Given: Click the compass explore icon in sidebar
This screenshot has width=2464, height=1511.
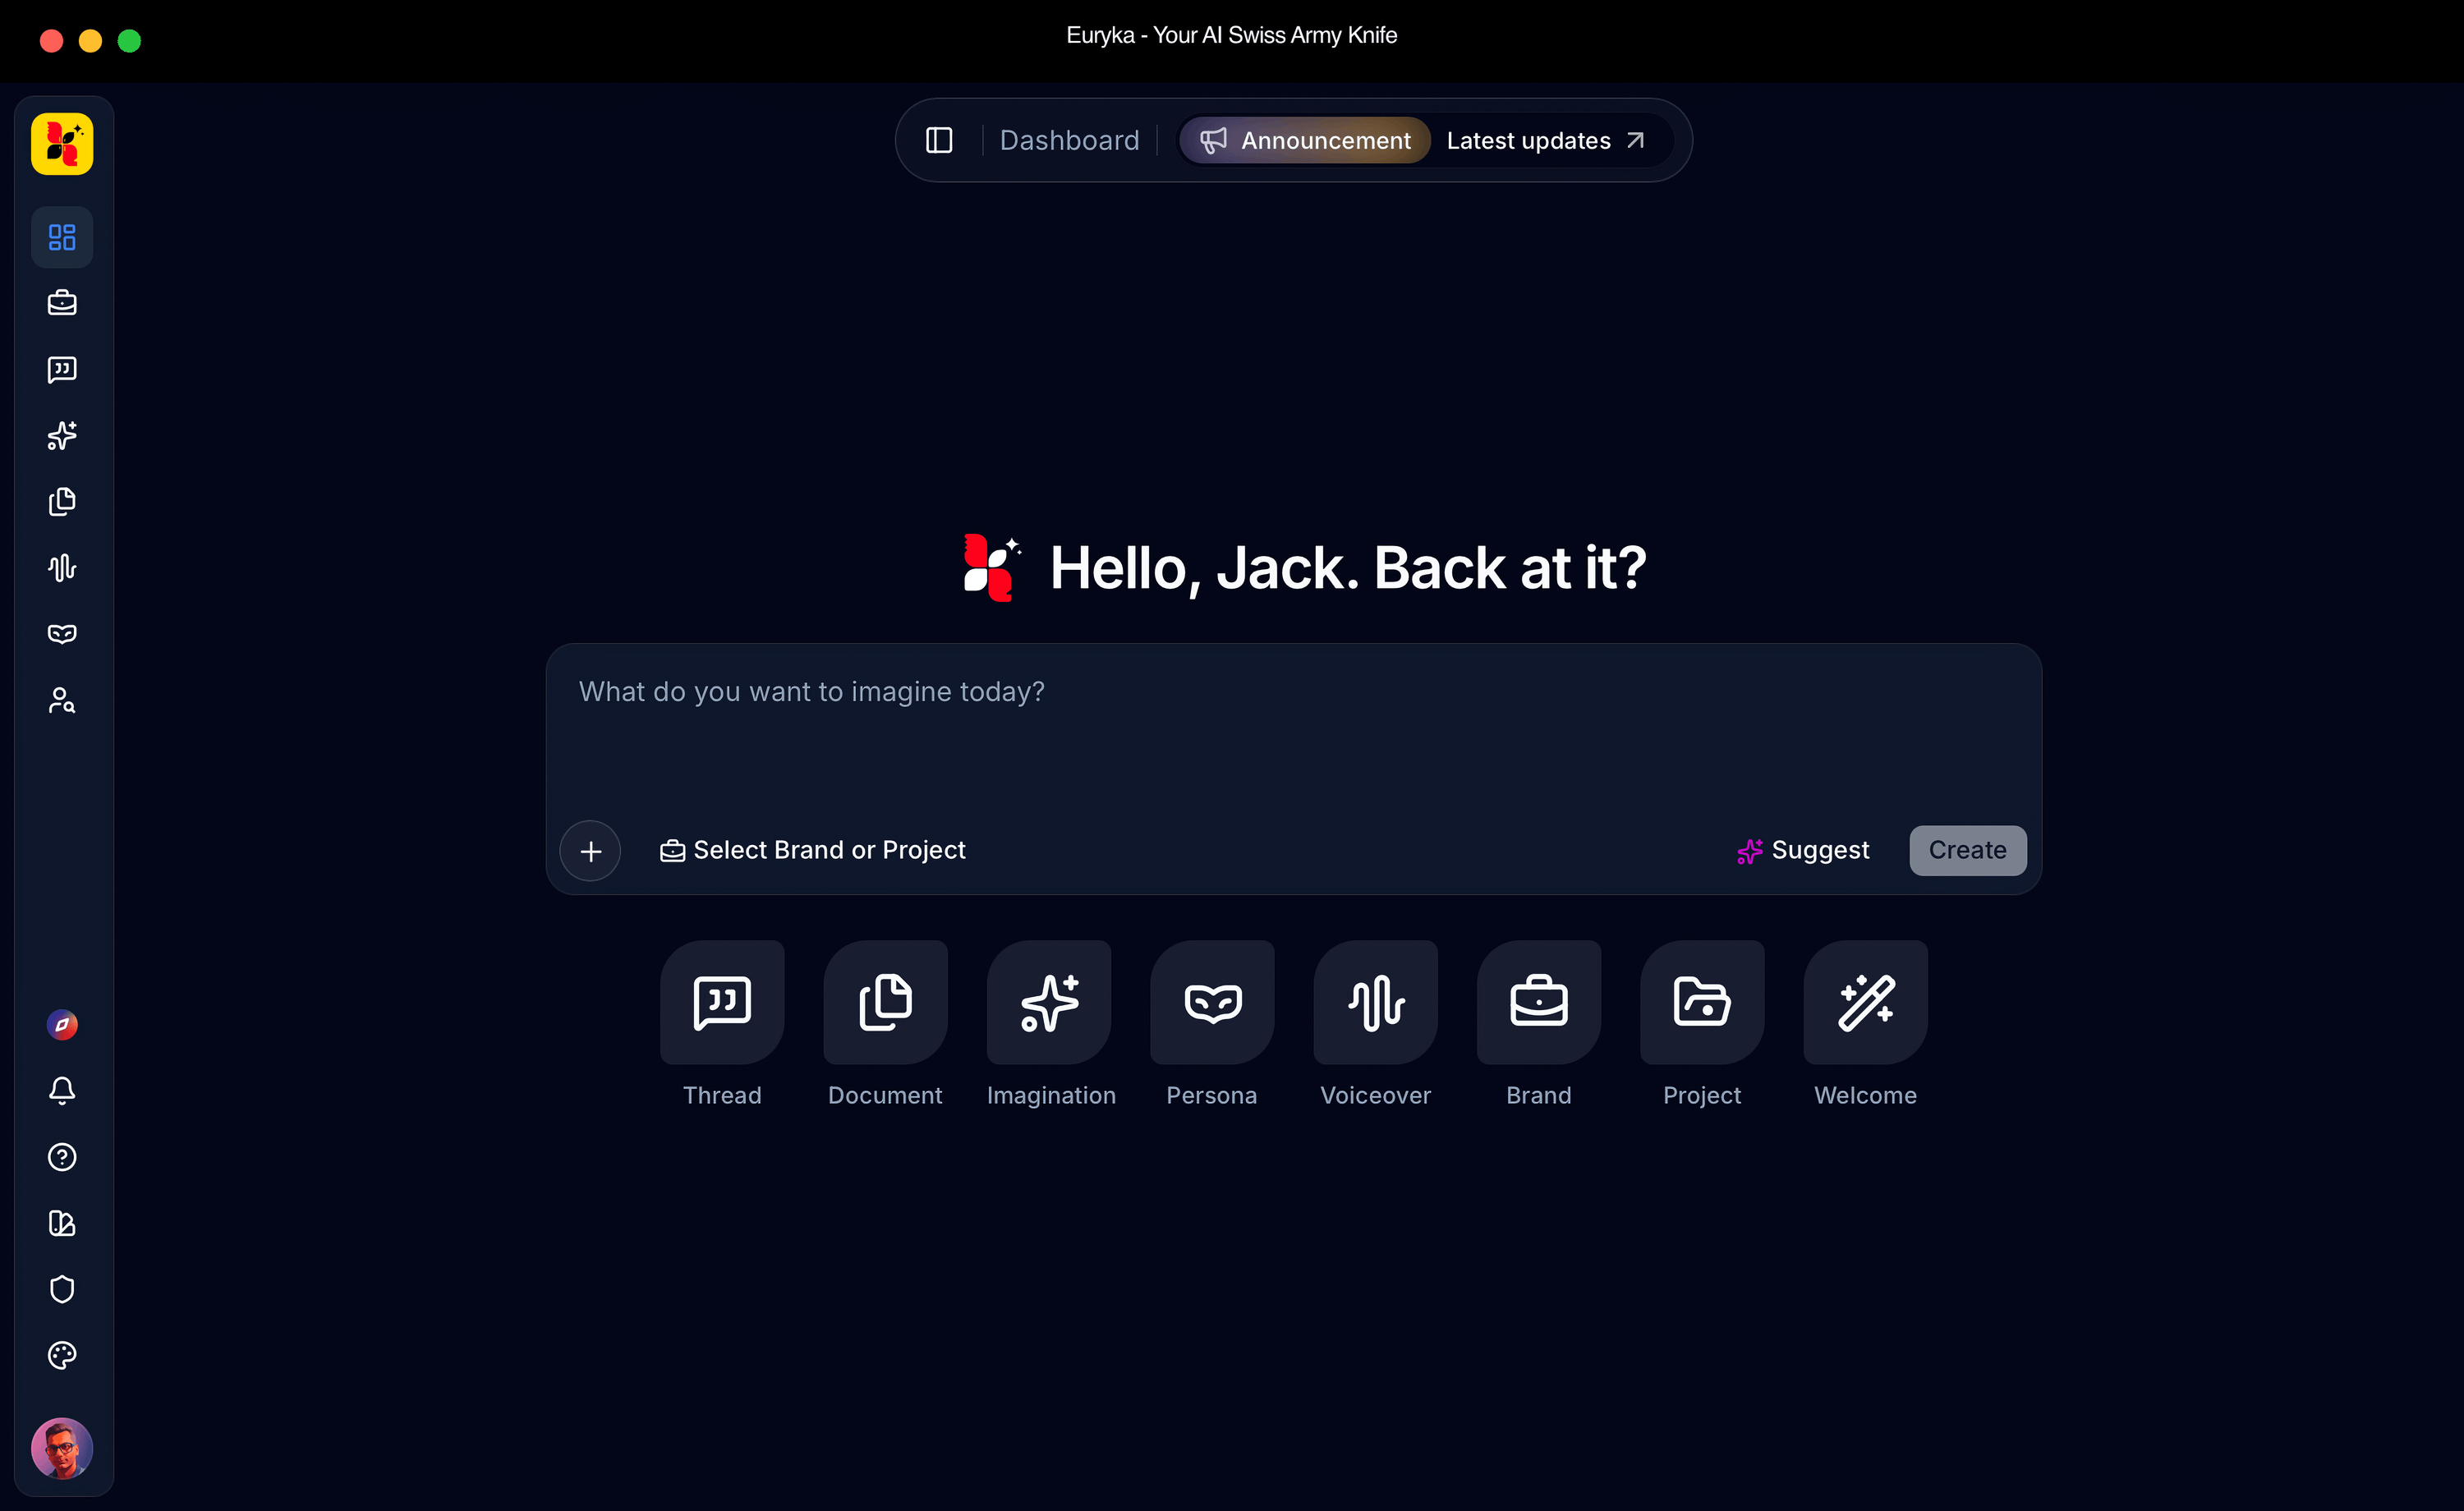Looking at the screenshot, I should [x=62, y=1025].
